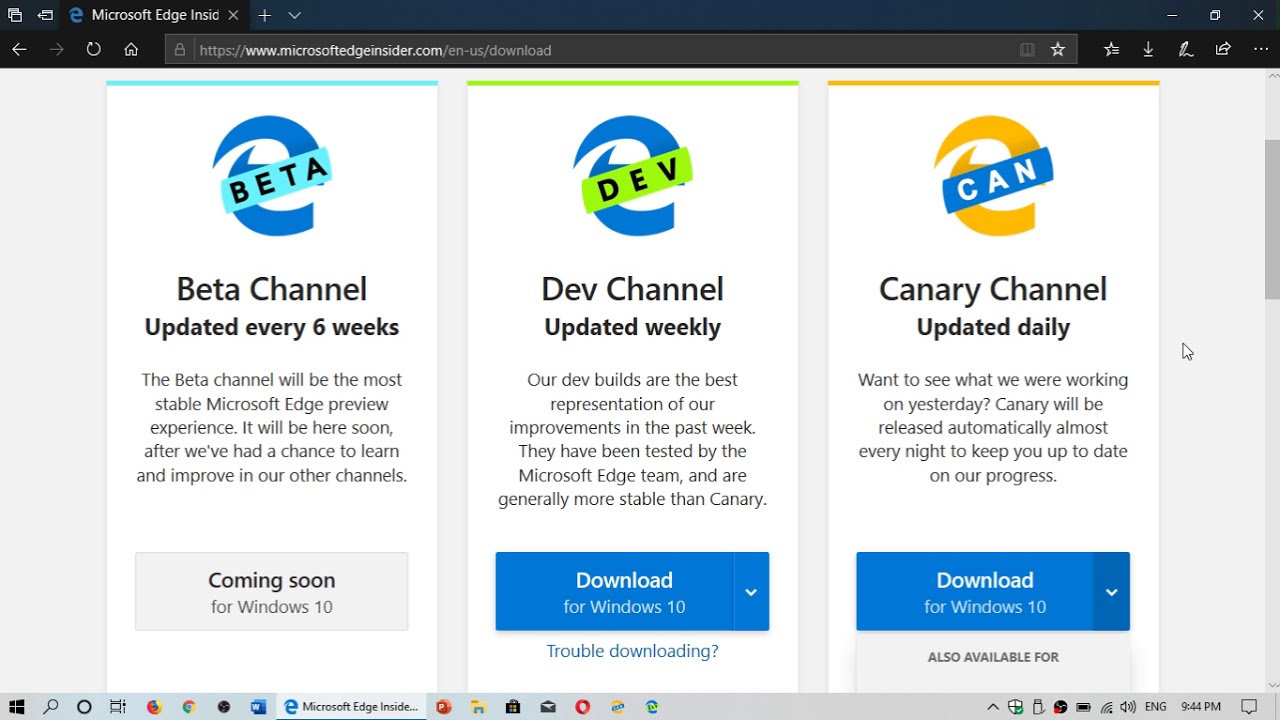Viewport: 1280px width, 720px height.
Task: Add page to favorites star icon
Action: [1057, 50]
